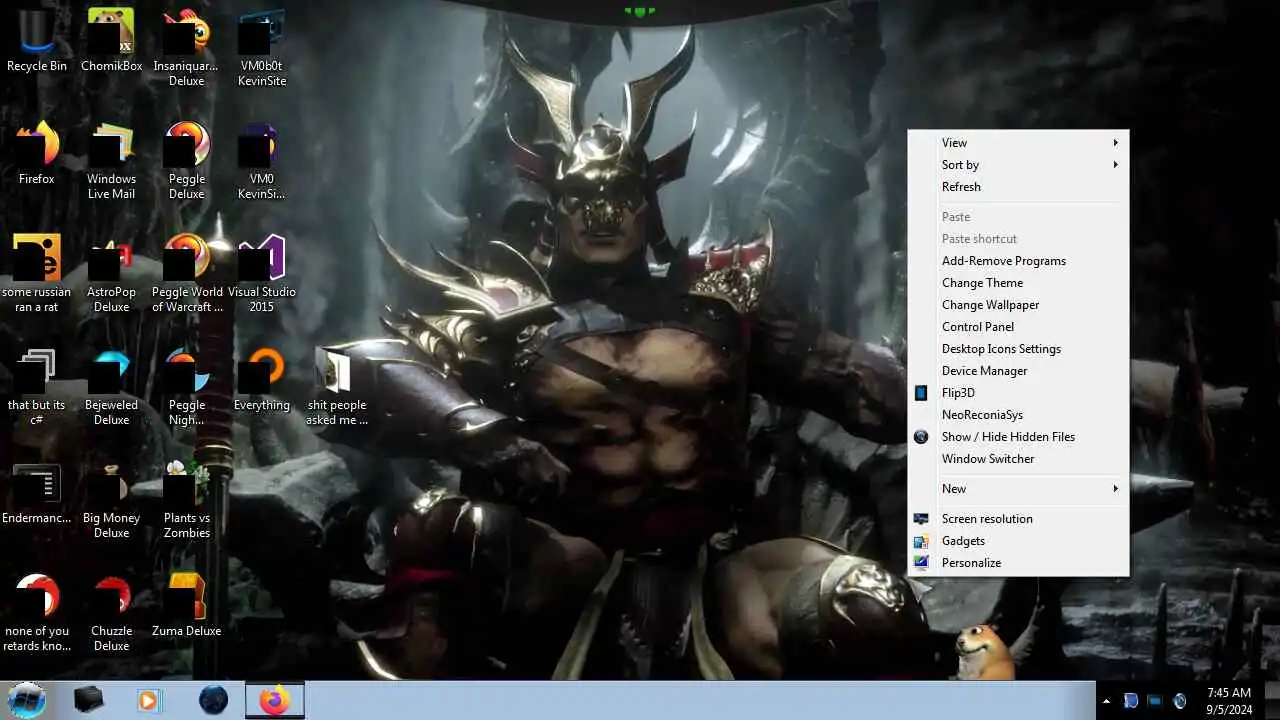The width and height of the screenshot is (1280, 720).
Task: Choose Desktop Icons Settings entry
Action: (1018, 349)
